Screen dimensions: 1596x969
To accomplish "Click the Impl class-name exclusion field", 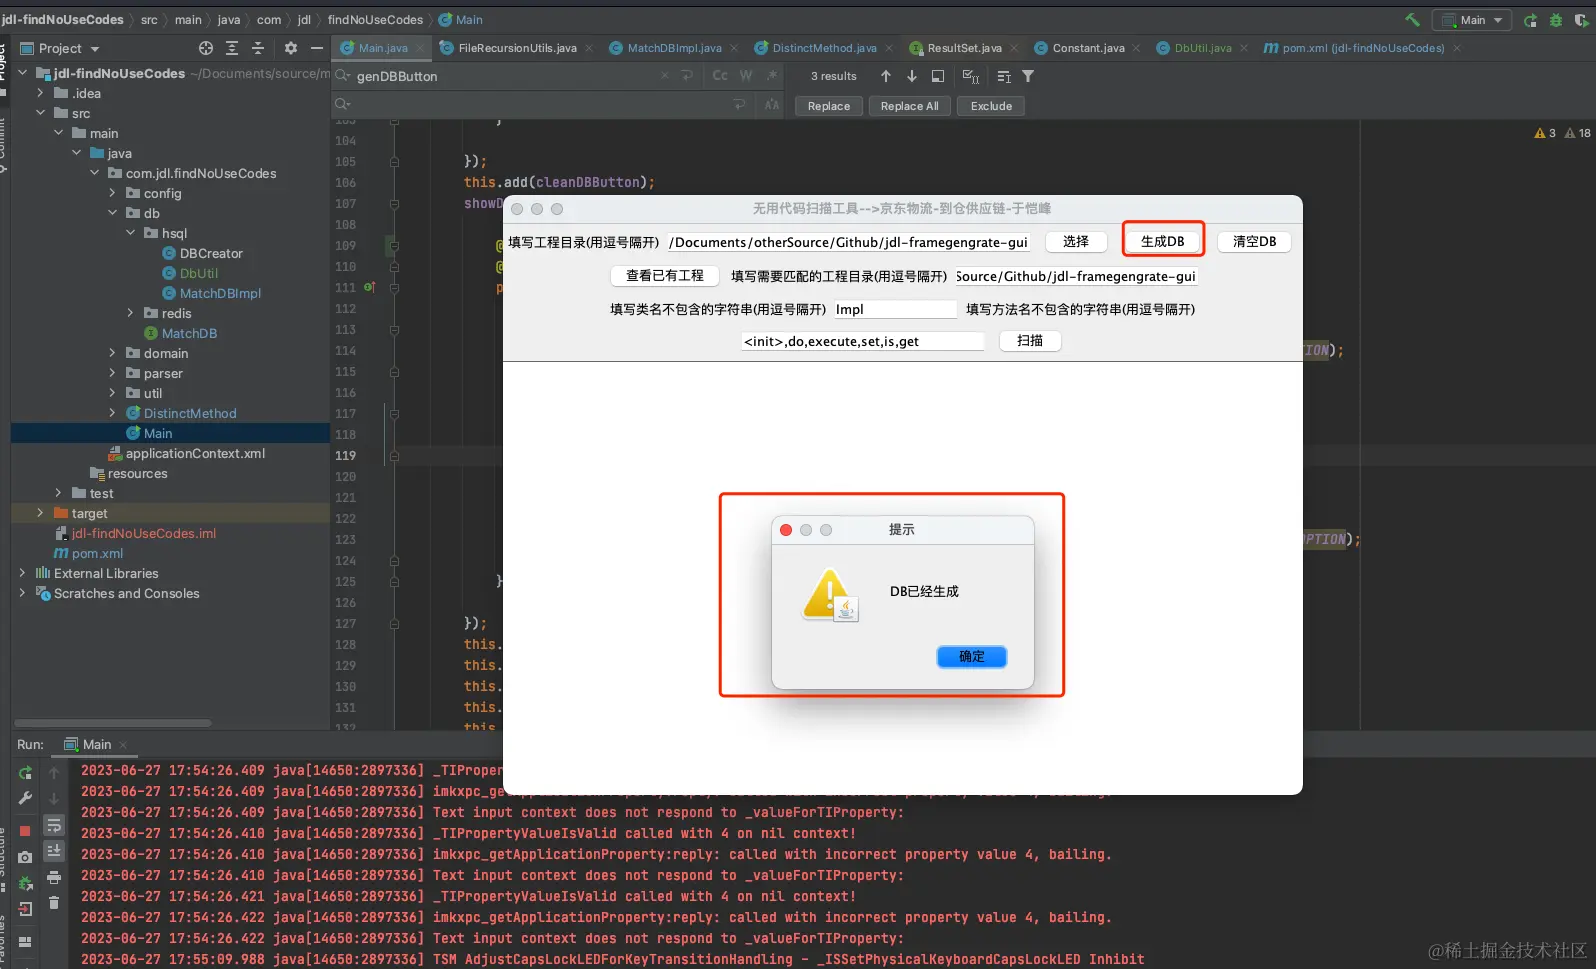I will pyautogui.click(x=894, y=309).
